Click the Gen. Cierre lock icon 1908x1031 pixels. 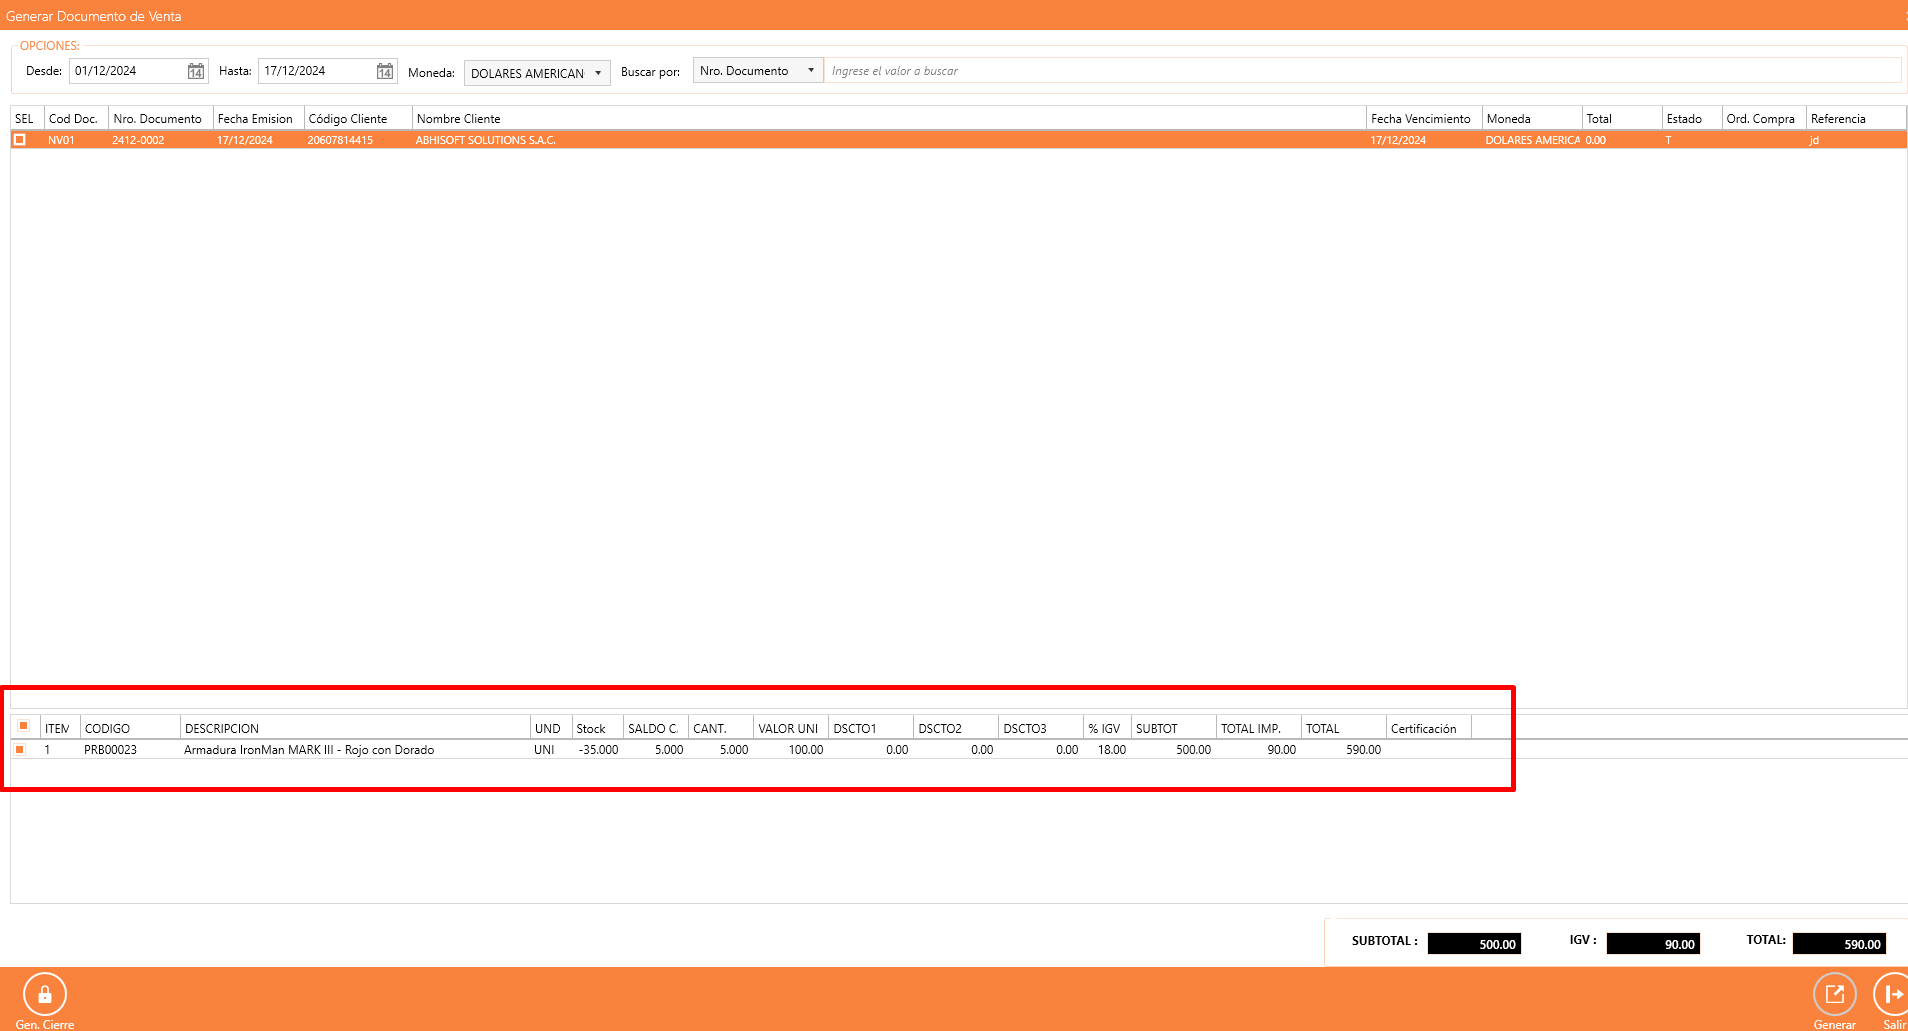[45, 994]
